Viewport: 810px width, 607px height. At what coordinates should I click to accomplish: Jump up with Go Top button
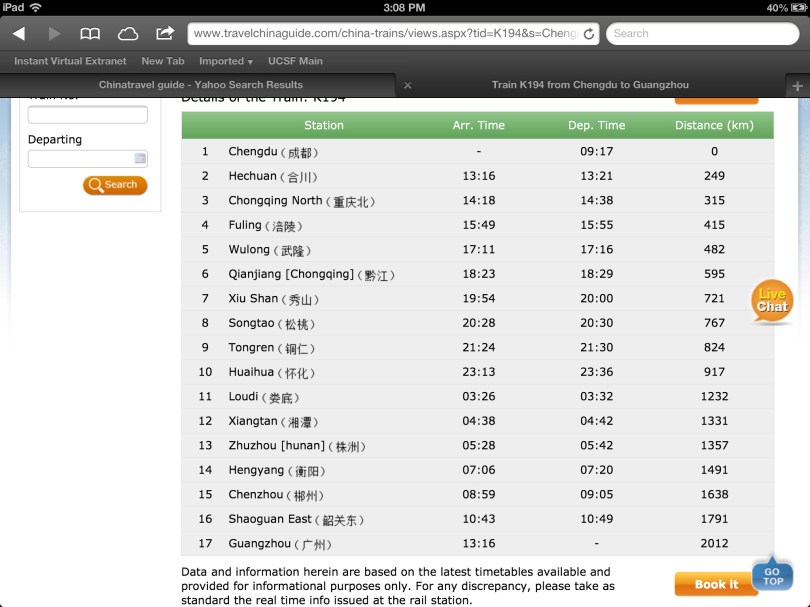773,575
